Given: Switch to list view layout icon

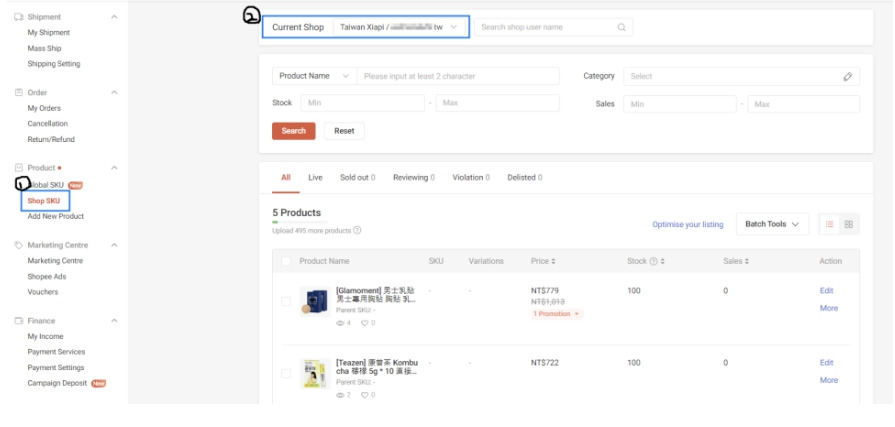Looking at the screenshot, I should click(829, 224).
